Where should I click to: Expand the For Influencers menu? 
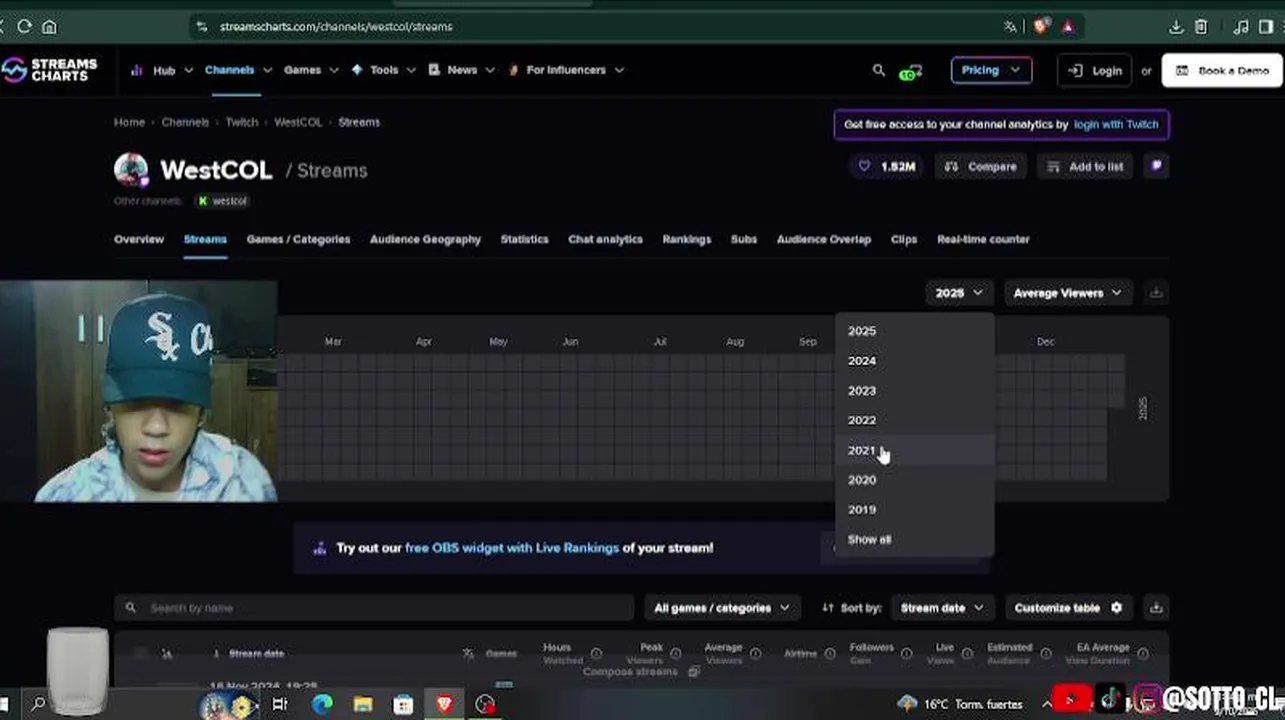pos(566,70)
